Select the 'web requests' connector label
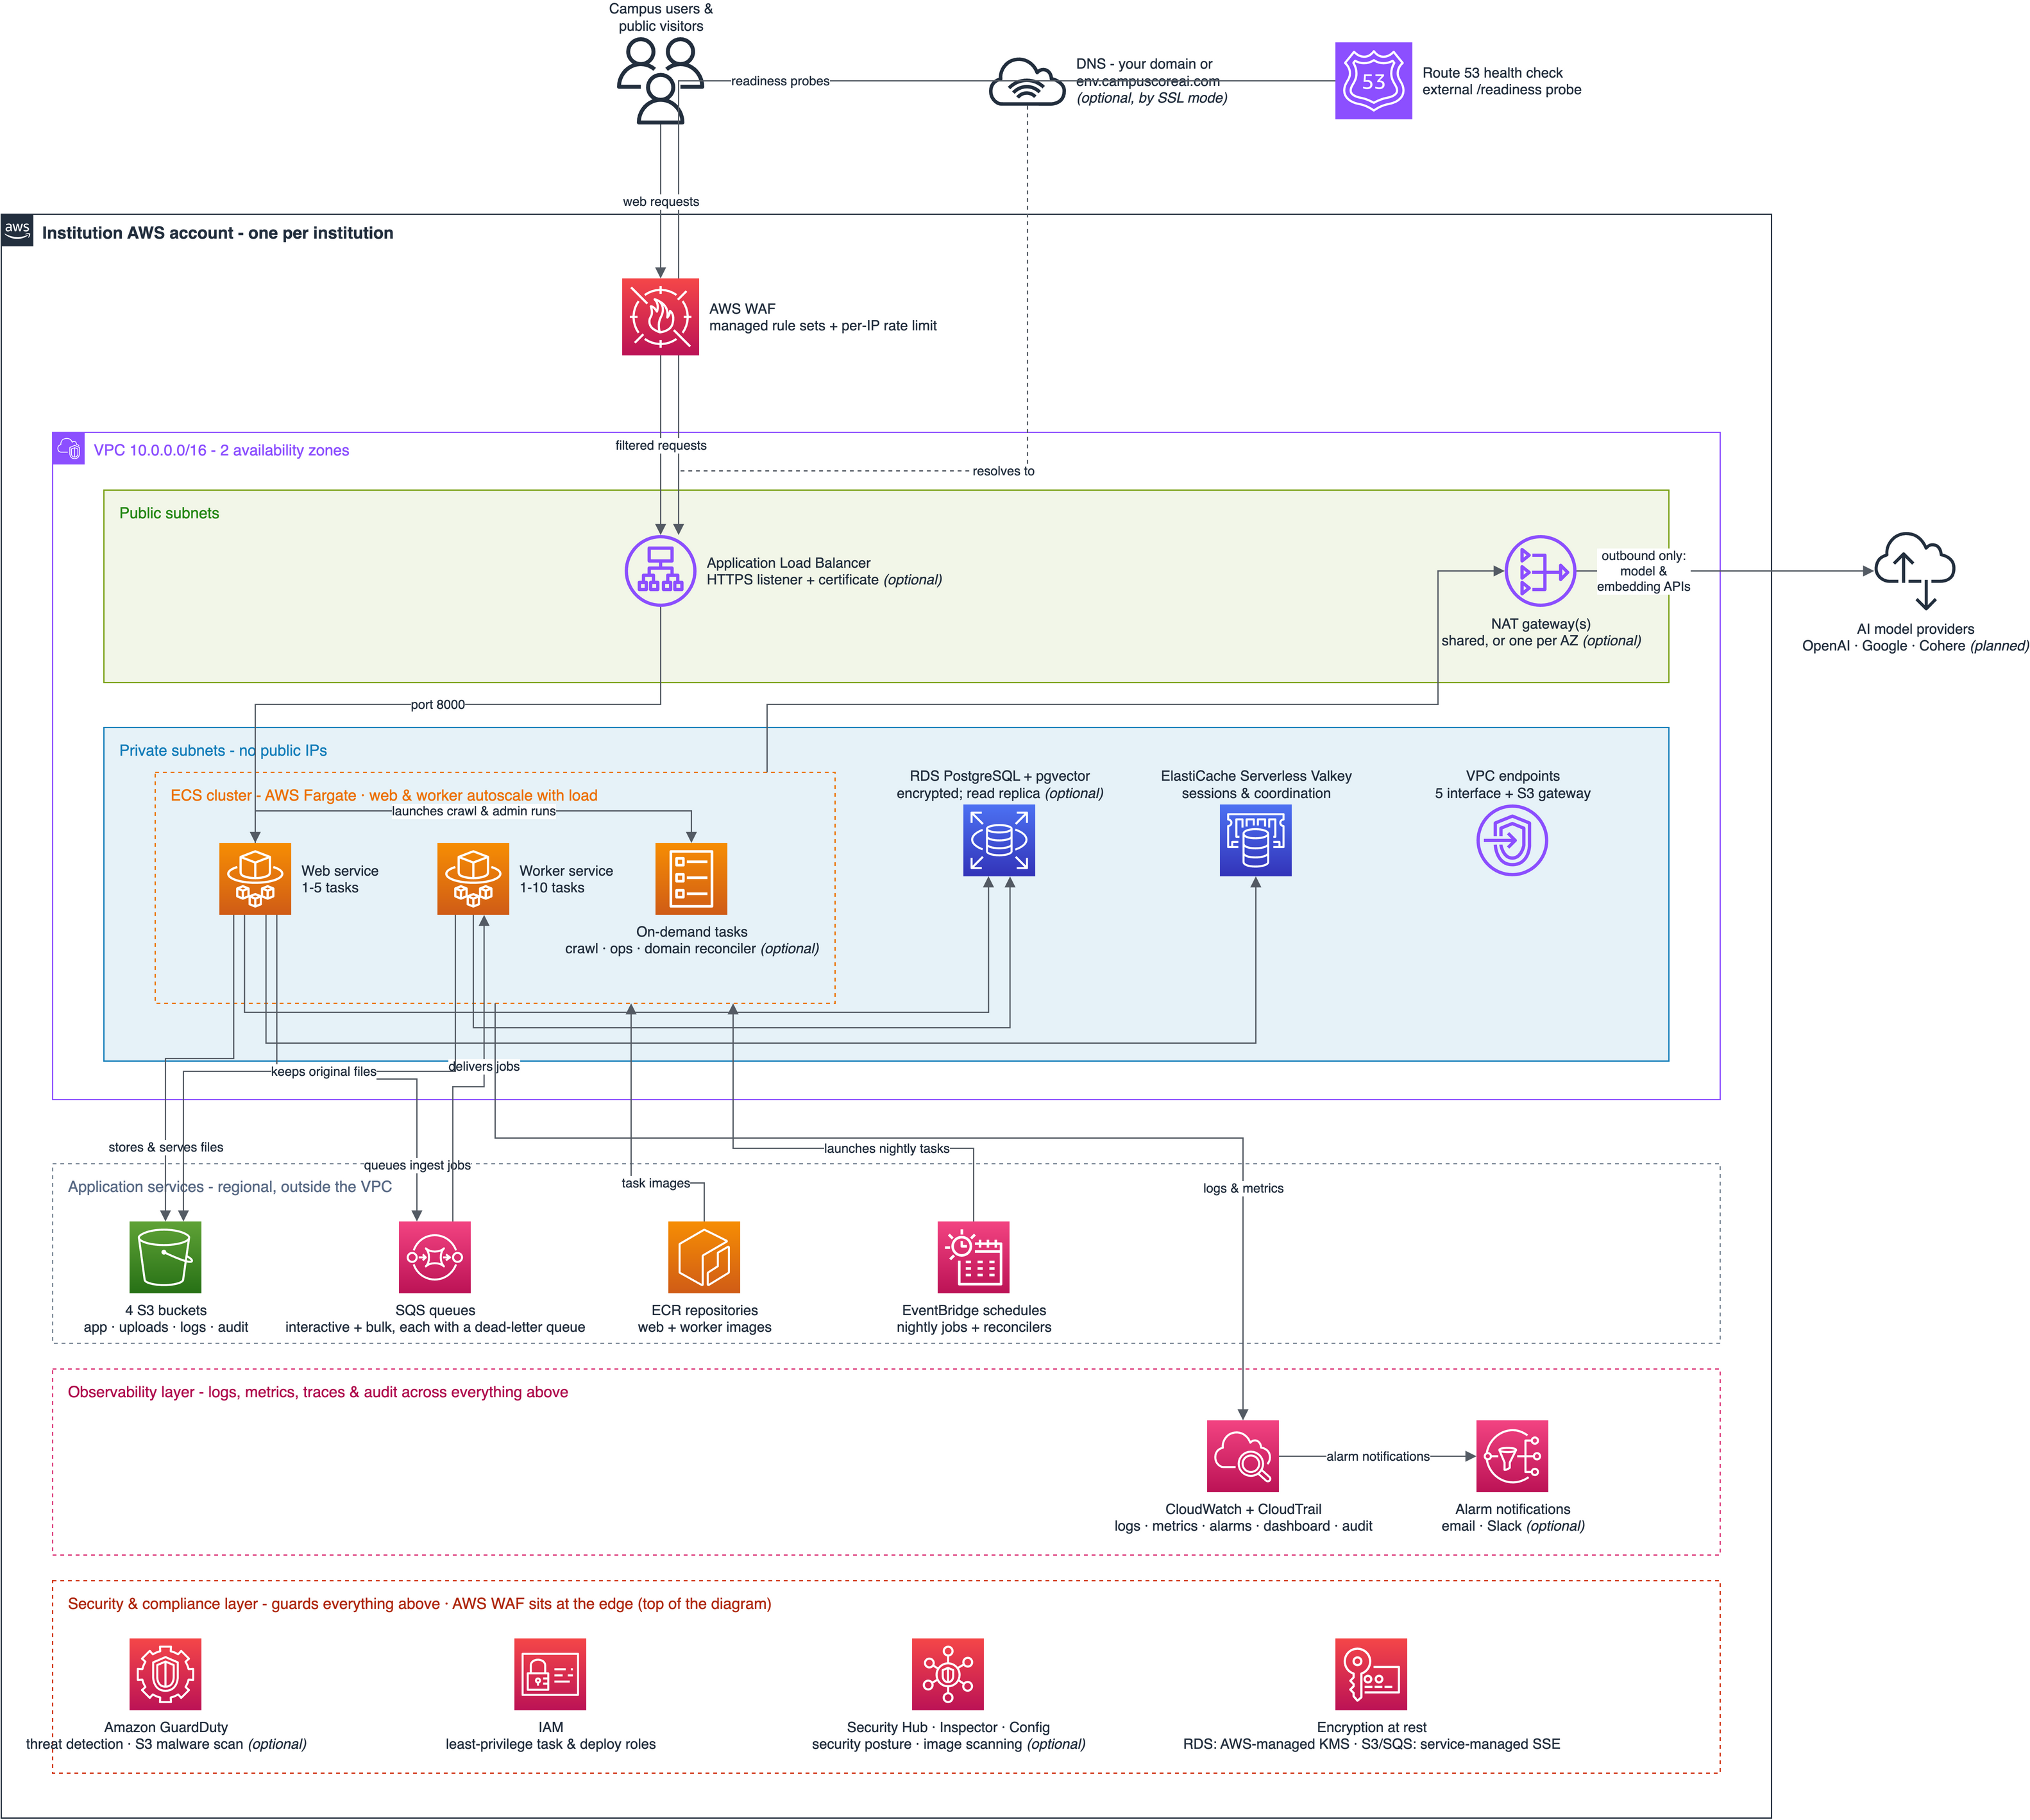2030x1820 pixels. coord(661,201)
